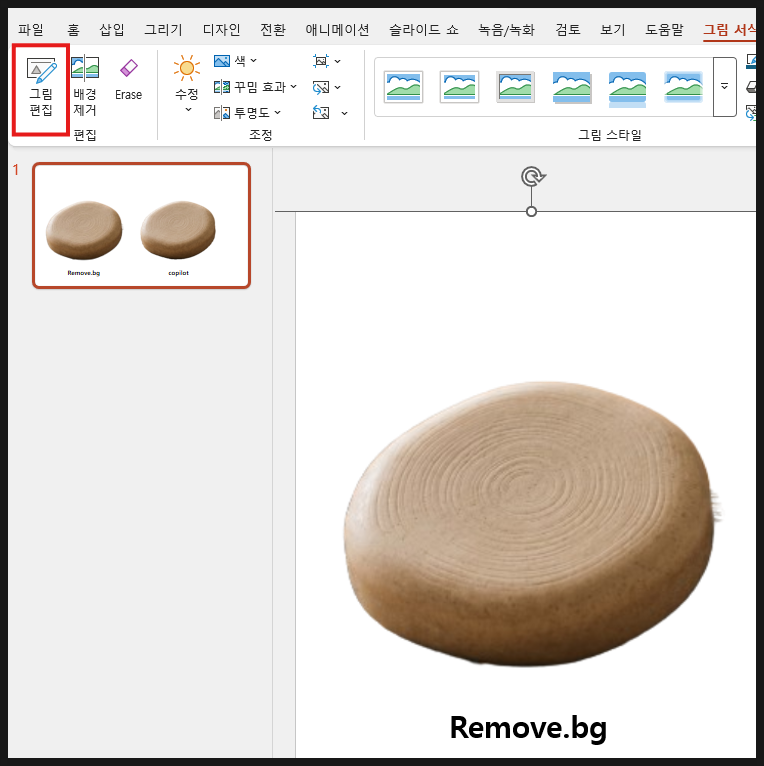Image resolution: width=764 pixels, height=766 pixels.
Task: Open the 애니메이션 tab
Action: tap(337, 30)
